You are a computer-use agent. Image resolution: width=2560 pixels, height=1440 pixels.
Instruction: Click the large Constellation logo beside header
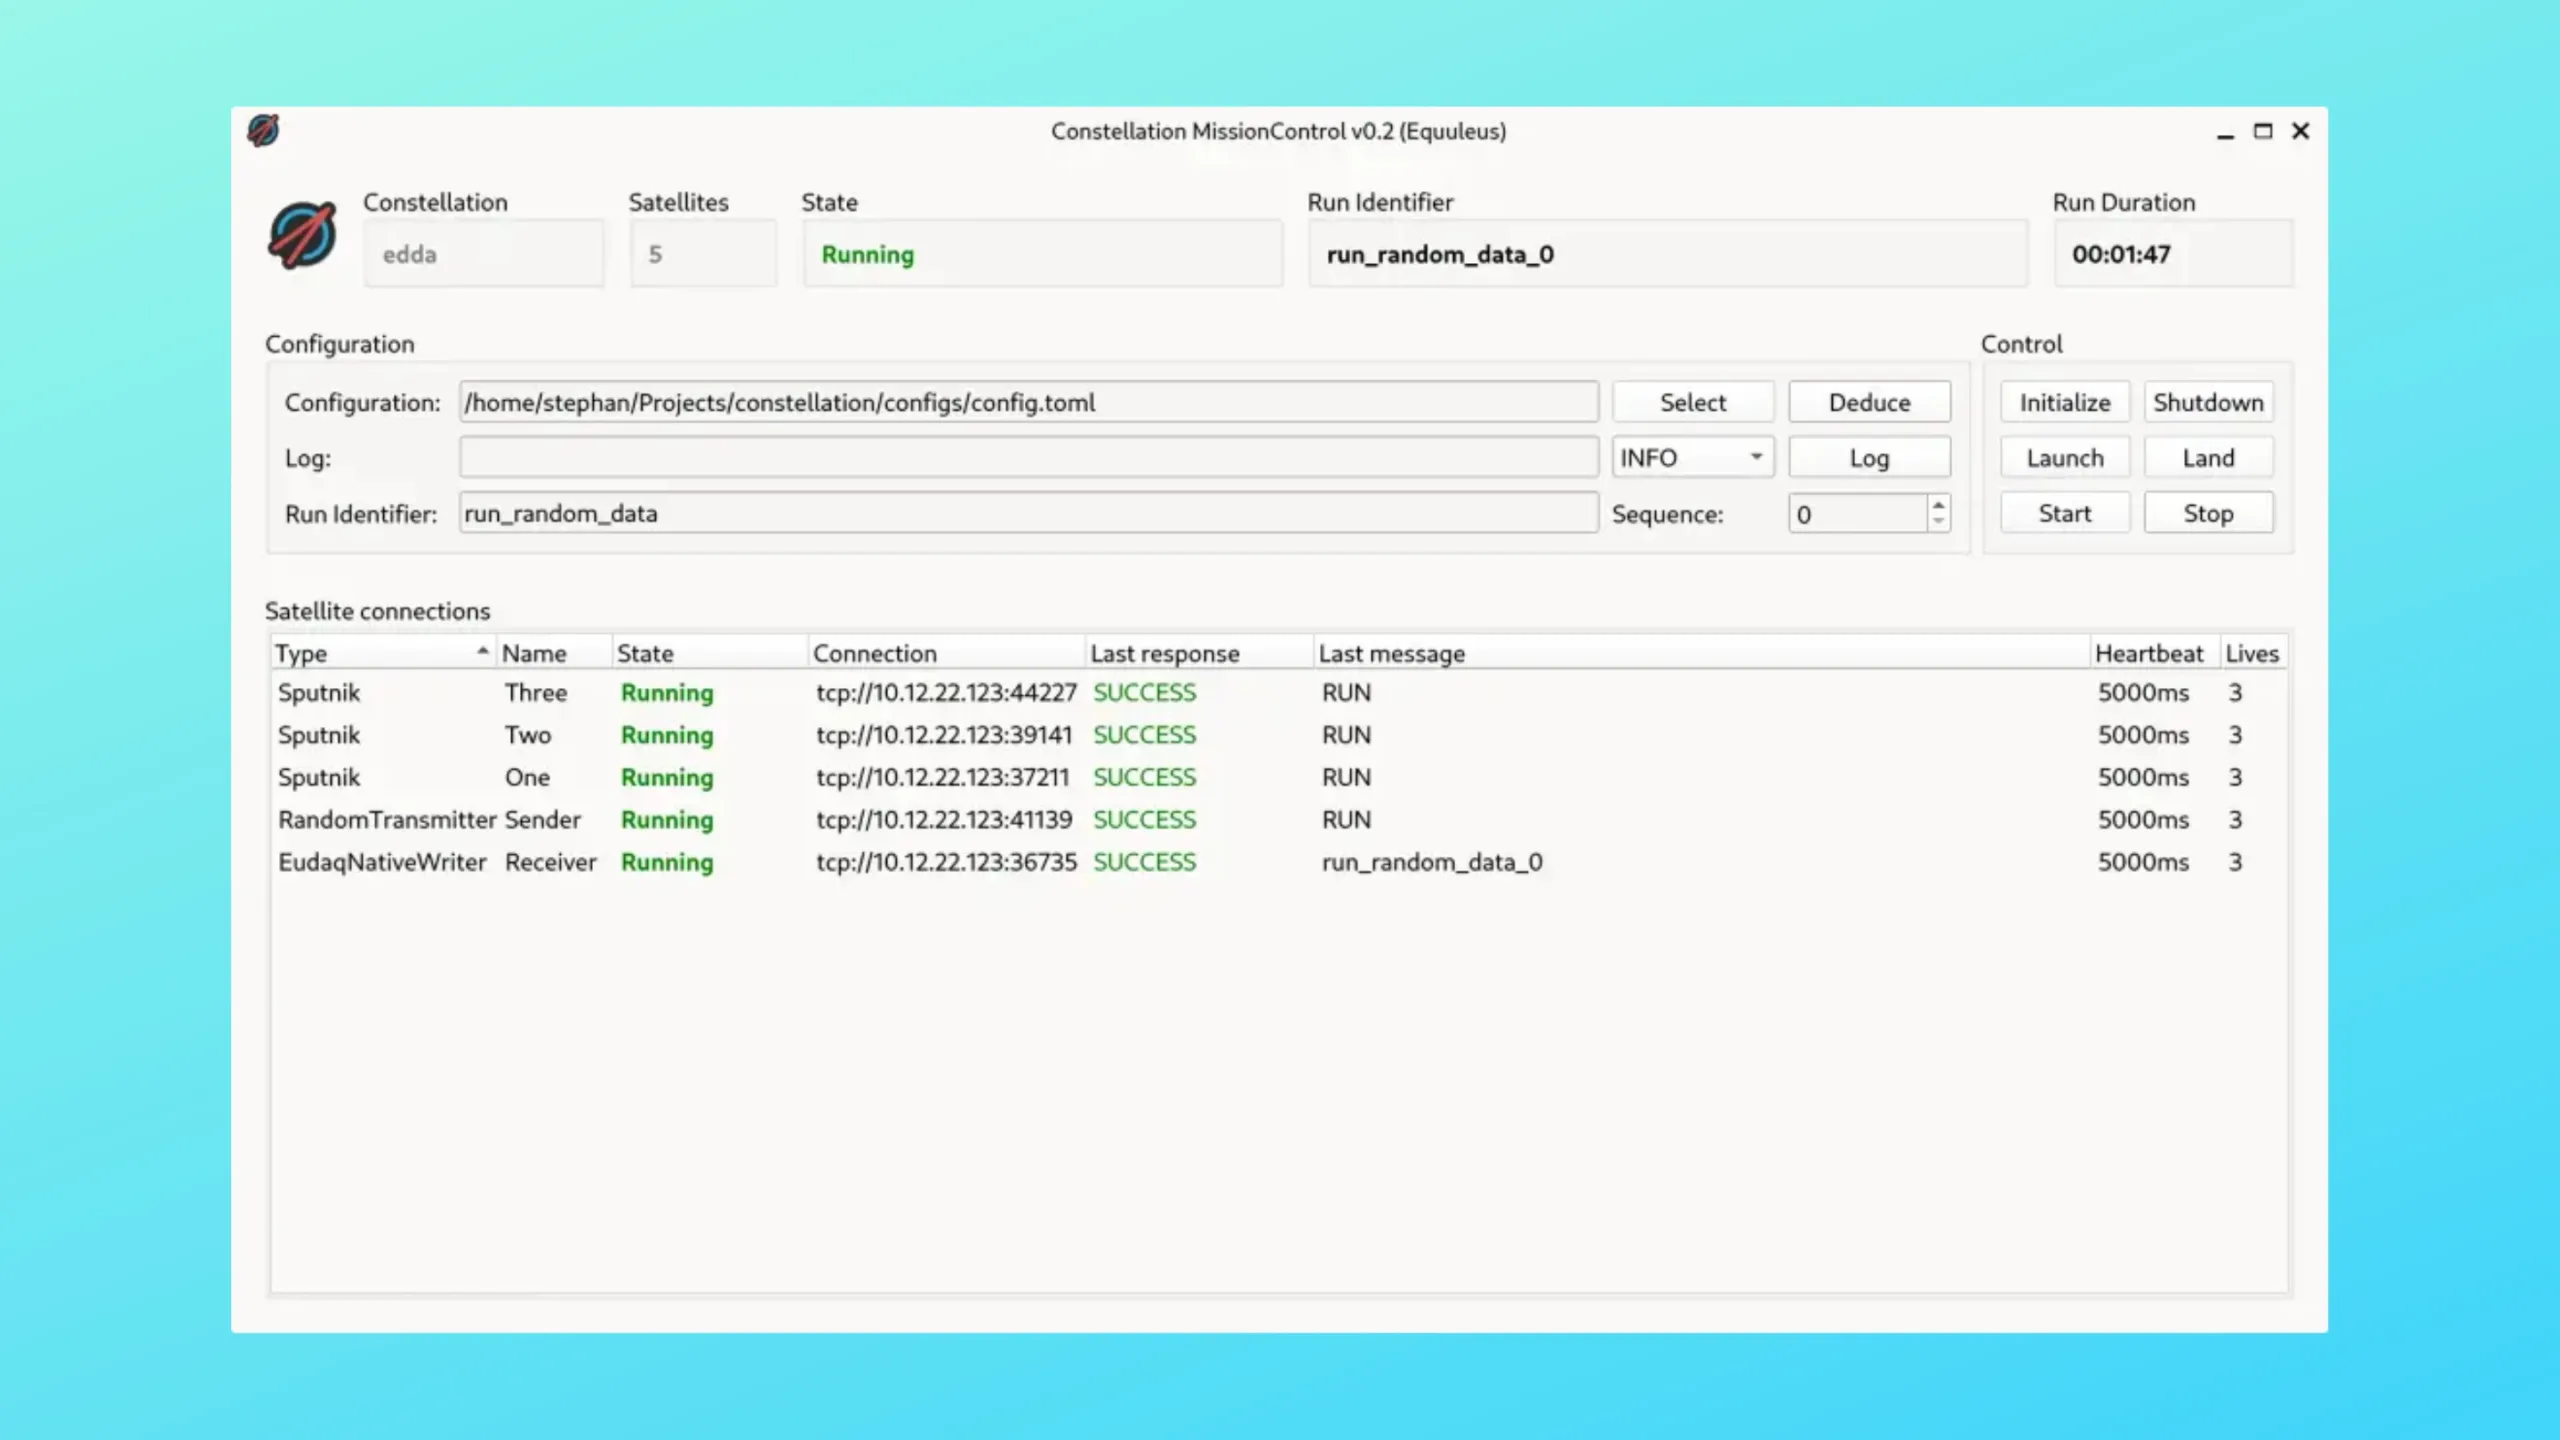click(x=302, y=236)
